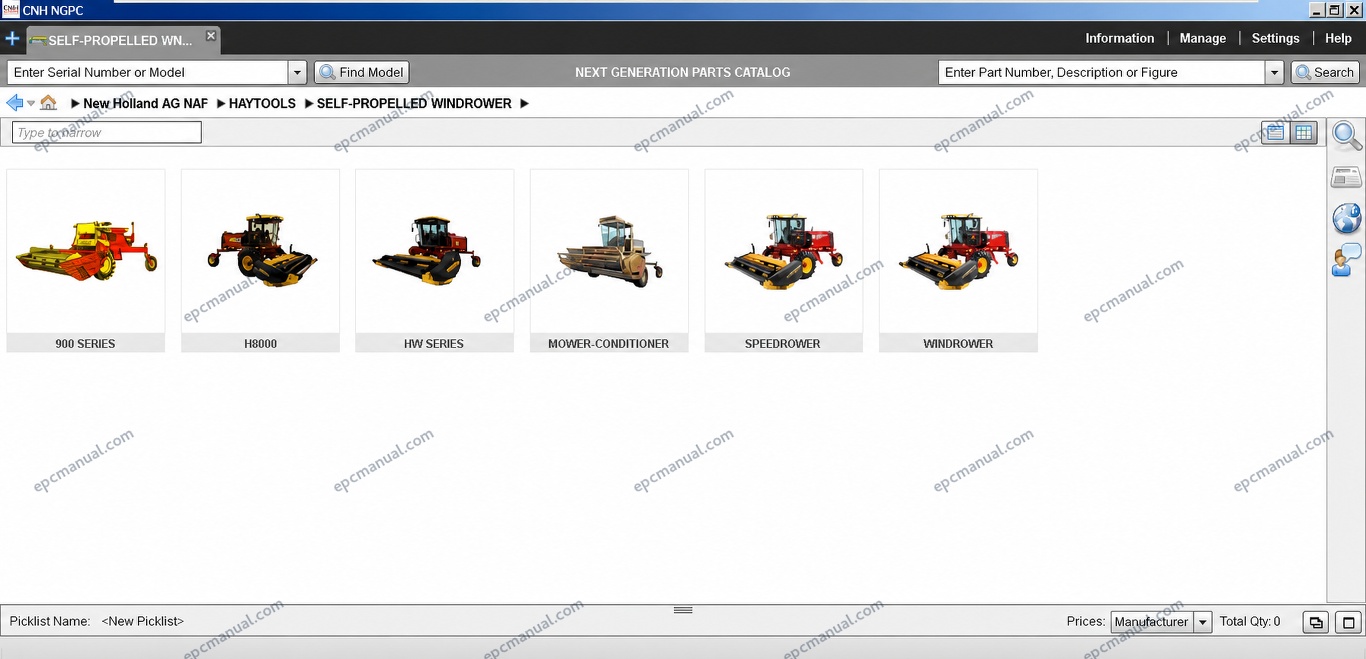Open the Settings menu
This screenshot has width=1366, height=659.
(1275, 38)
